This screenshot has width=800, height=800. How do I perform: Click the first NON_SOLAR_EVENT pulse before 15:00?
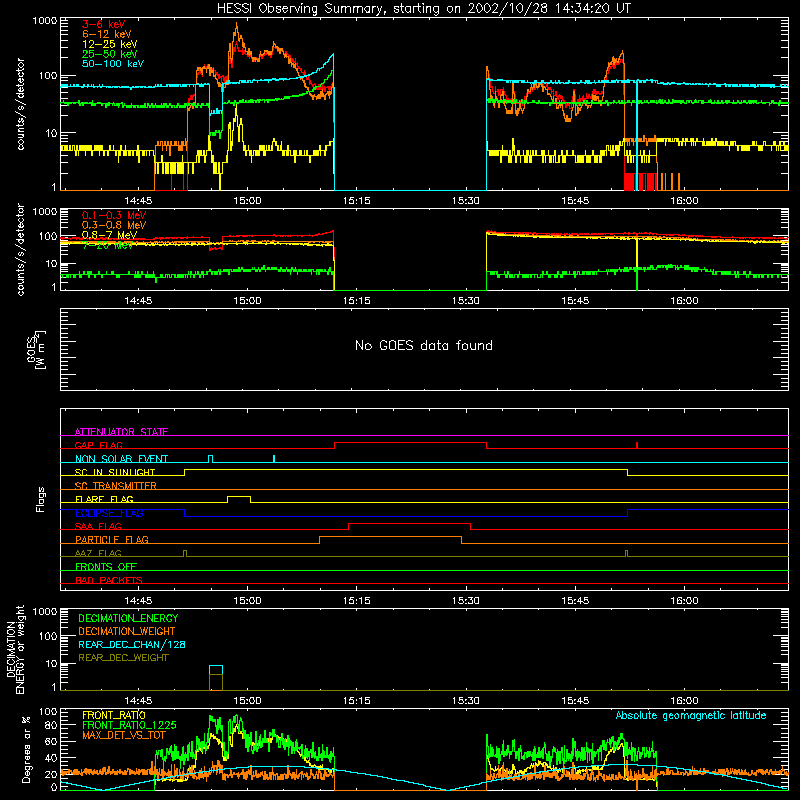tap(211, 458)
